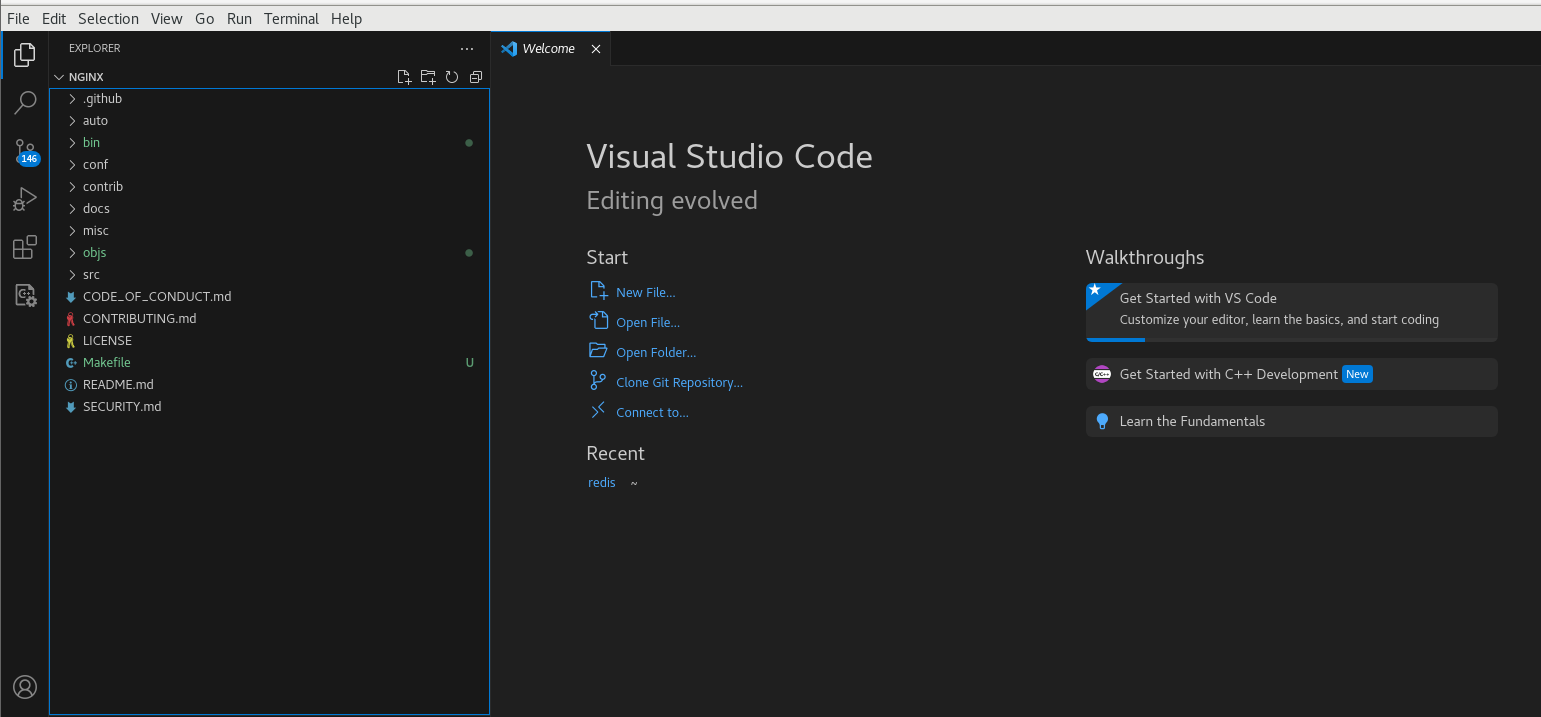This screenshot has width=1541, height=717.
Task: Click the README.md info icon
Action: (x=71, y=385)
